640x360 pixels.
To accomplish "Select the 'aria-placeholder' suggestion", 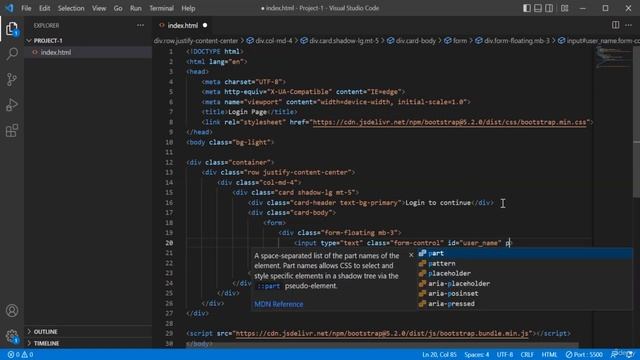I will (x=525, y=284).
